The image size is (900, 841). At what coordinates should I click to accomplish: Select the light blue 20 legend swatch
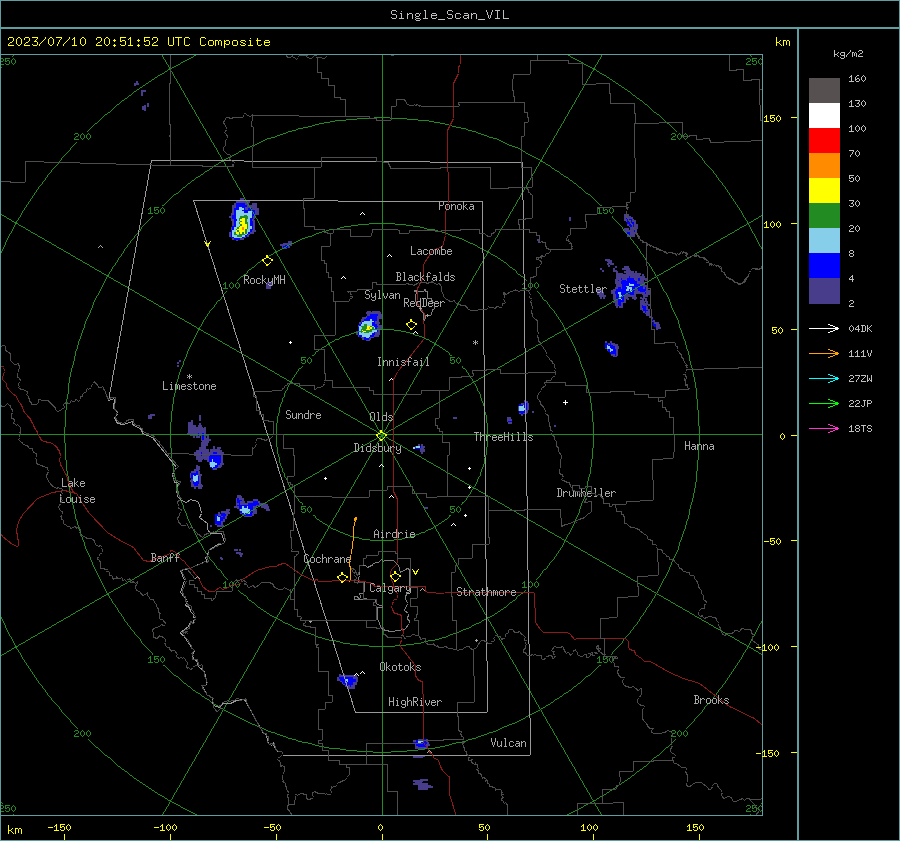pos(824,240)
